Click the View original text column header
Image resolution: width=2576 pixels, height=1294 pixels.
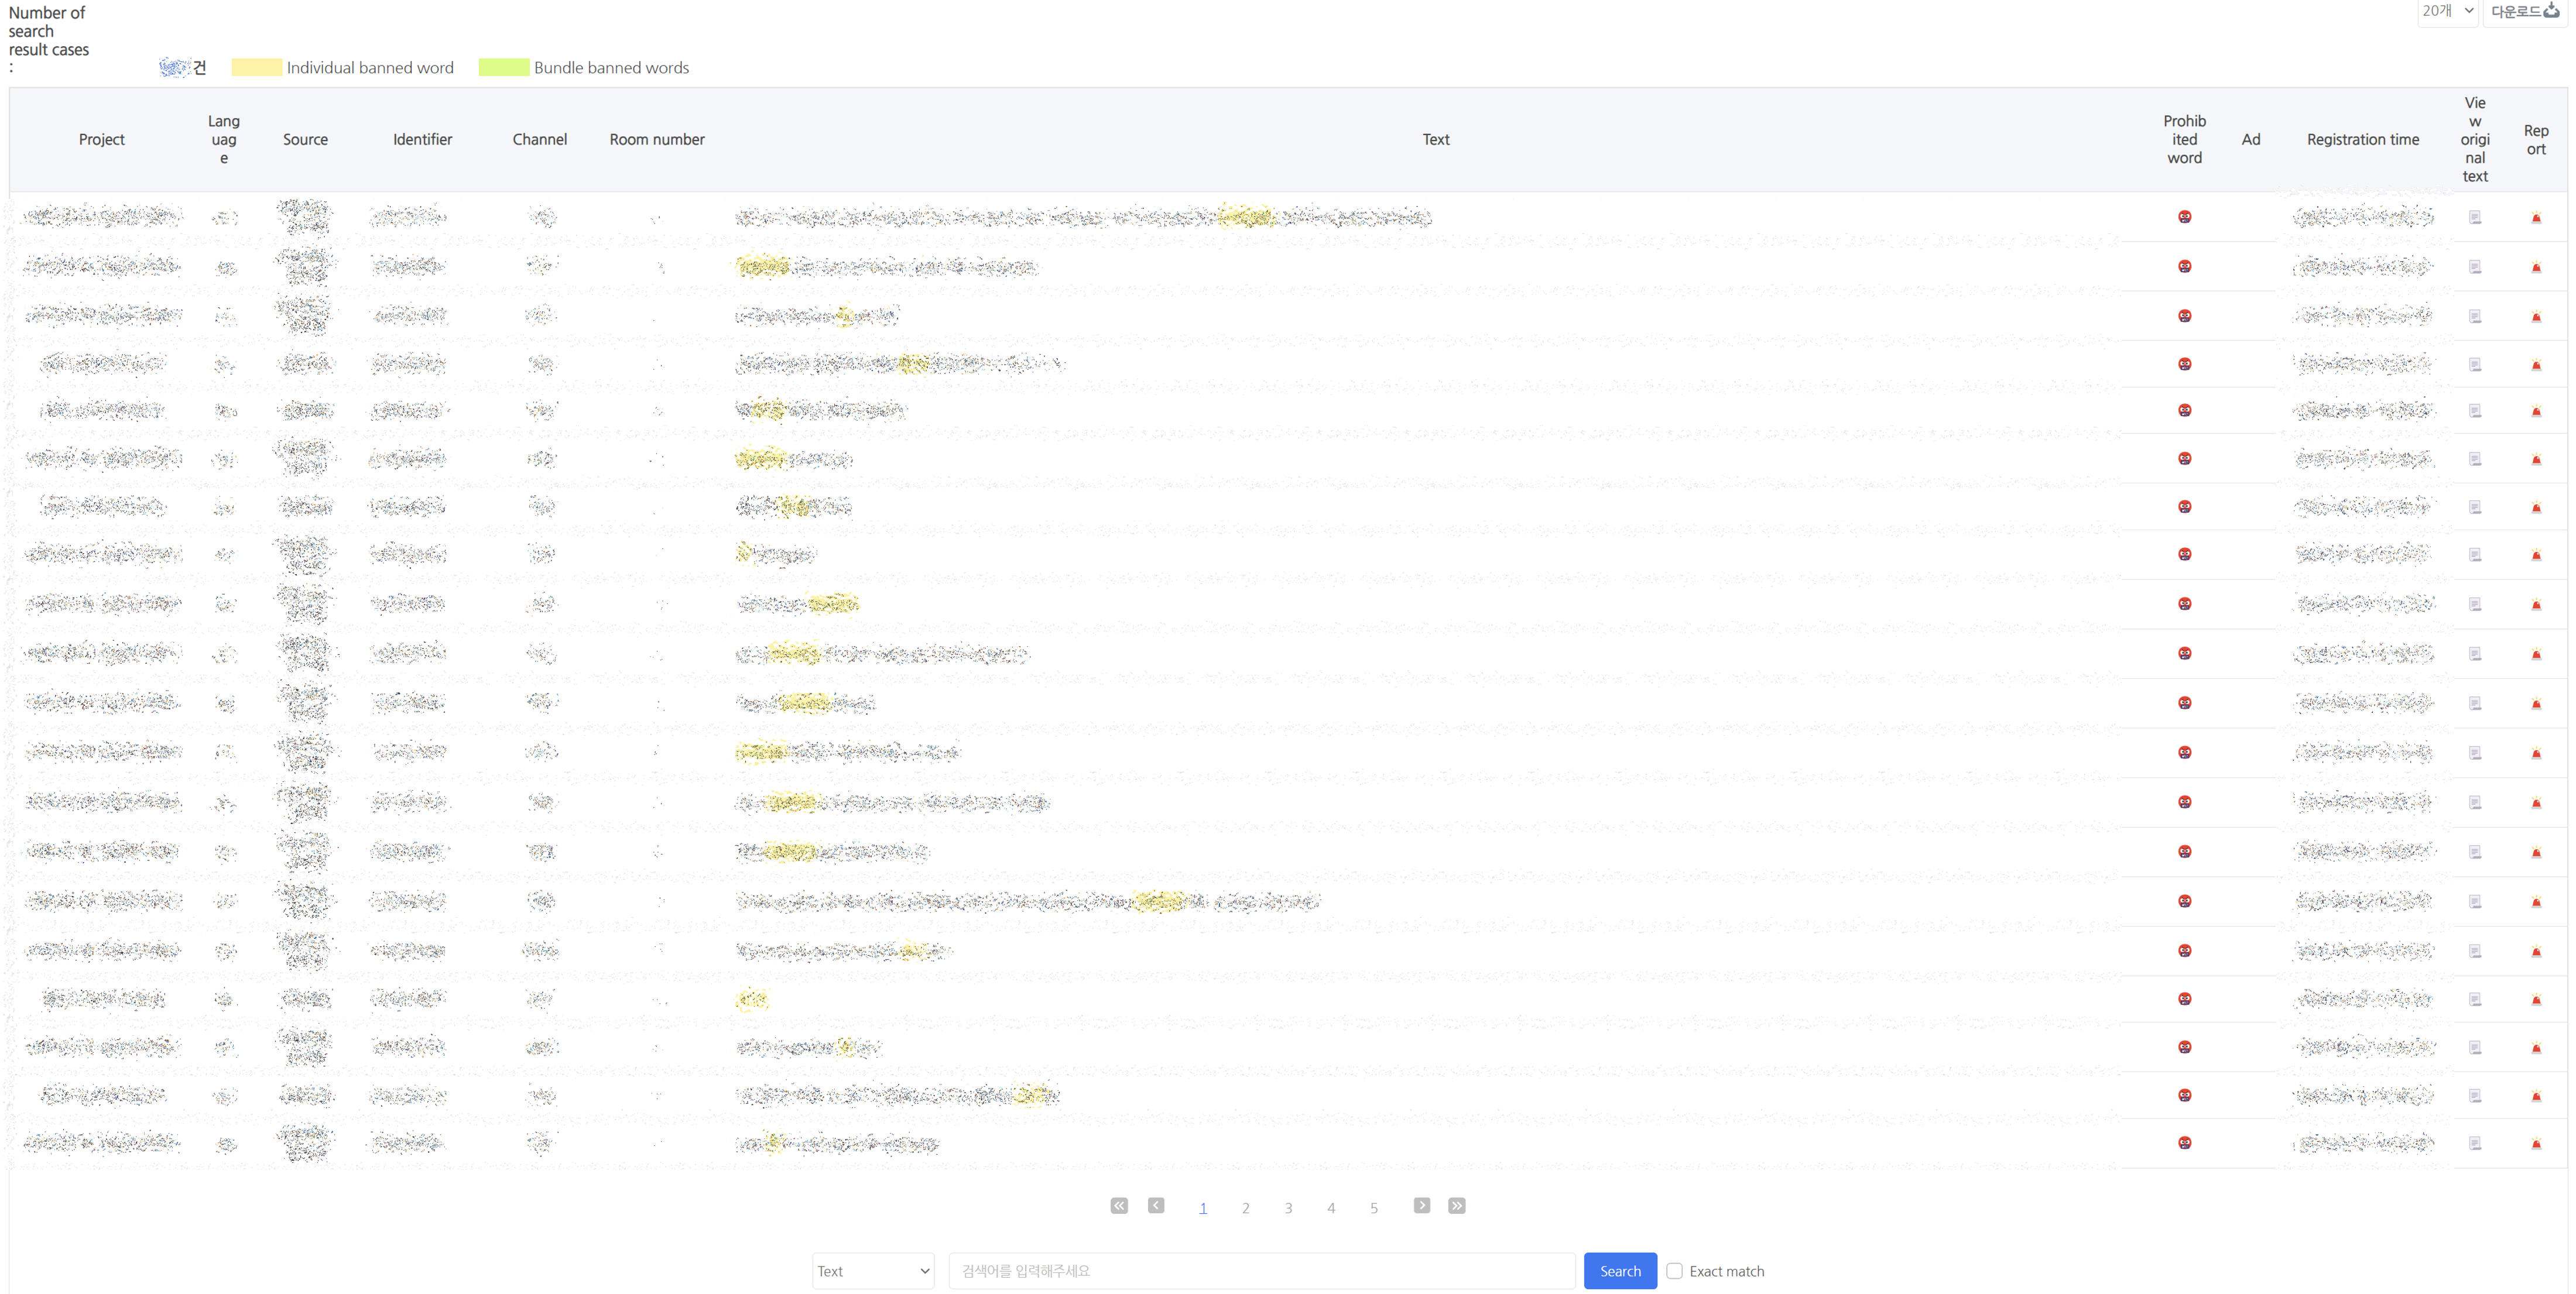click(2475, 139)
